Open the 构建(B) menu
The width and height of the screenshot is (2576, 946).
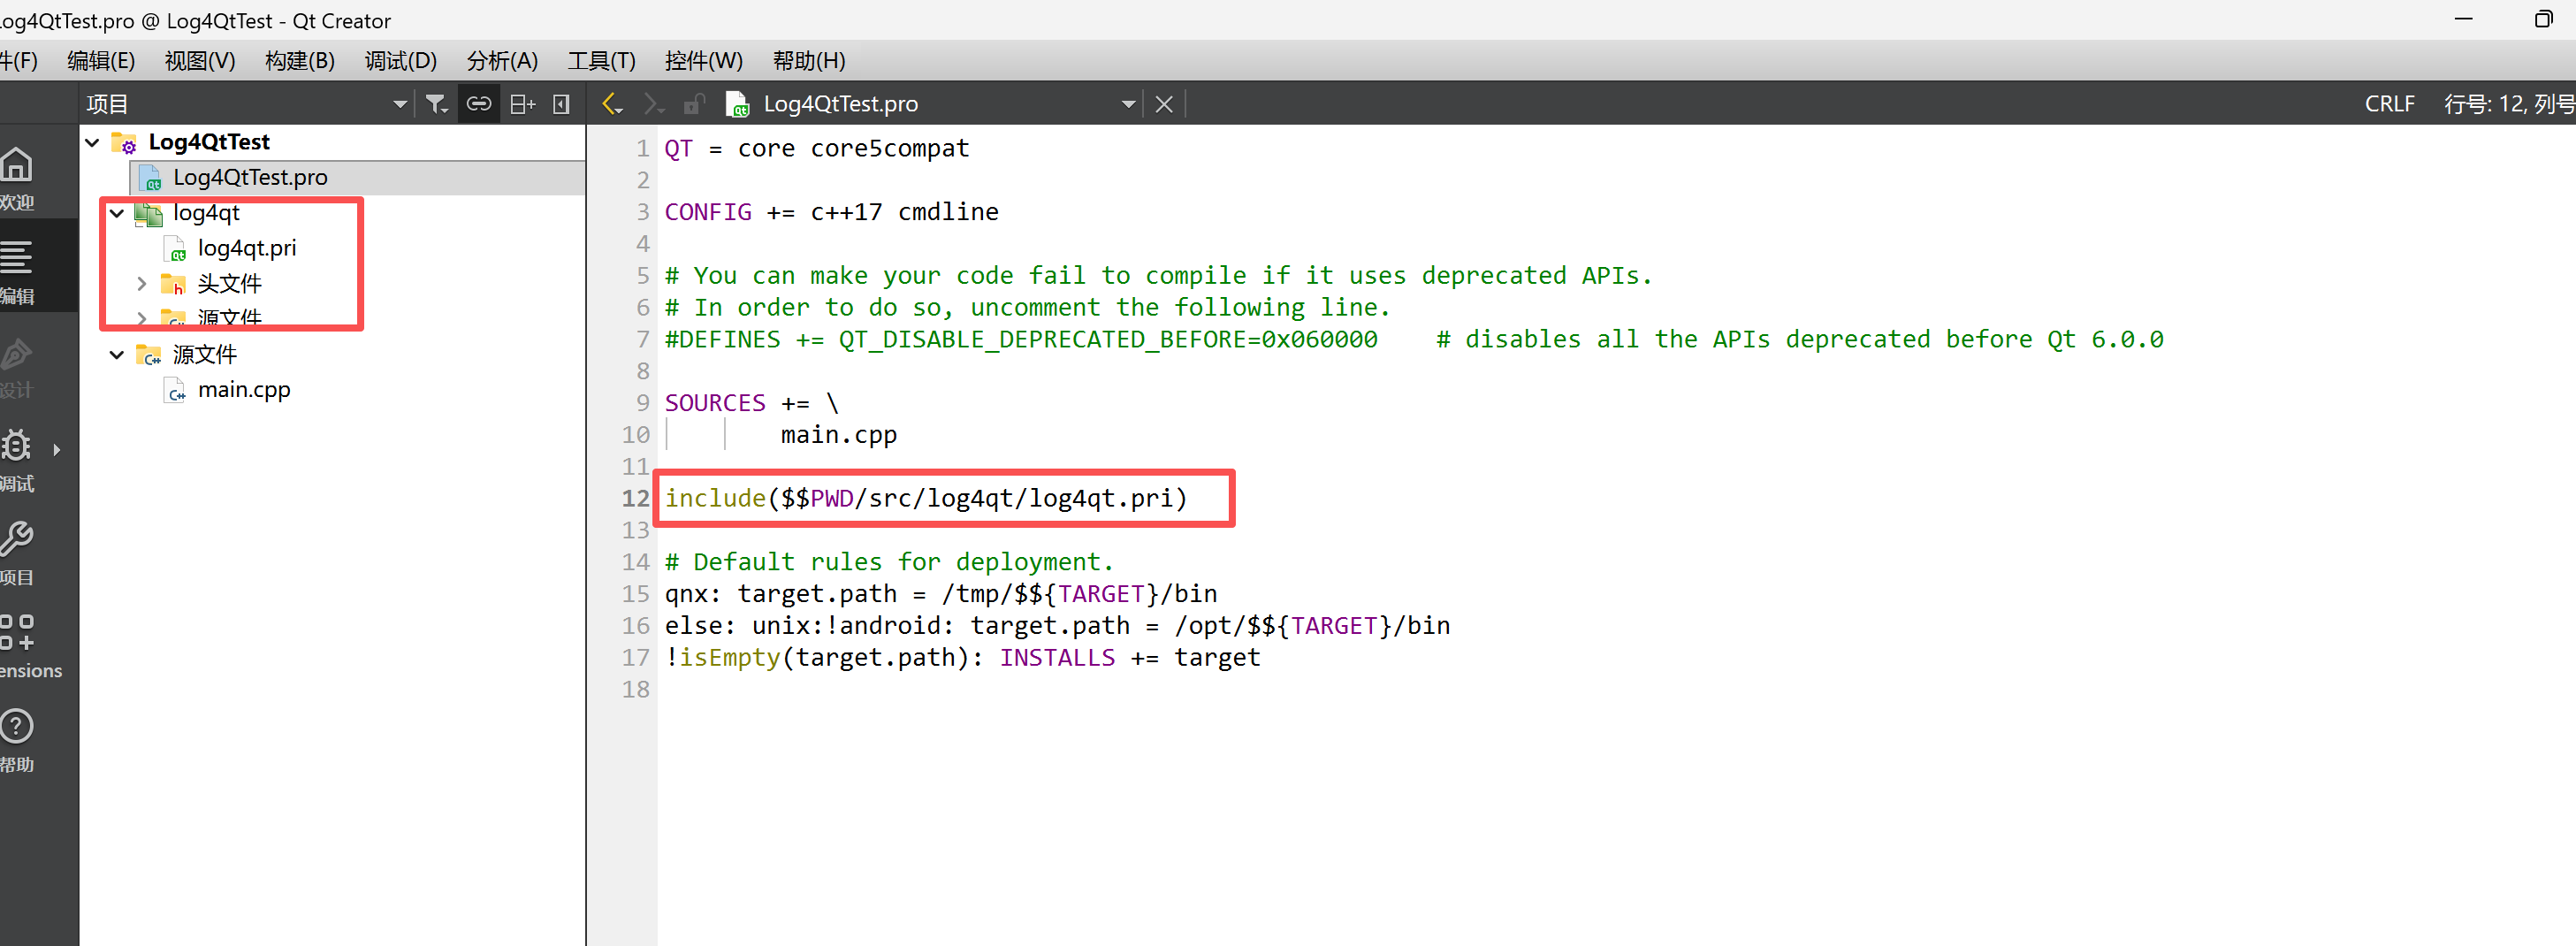point(300,61)
